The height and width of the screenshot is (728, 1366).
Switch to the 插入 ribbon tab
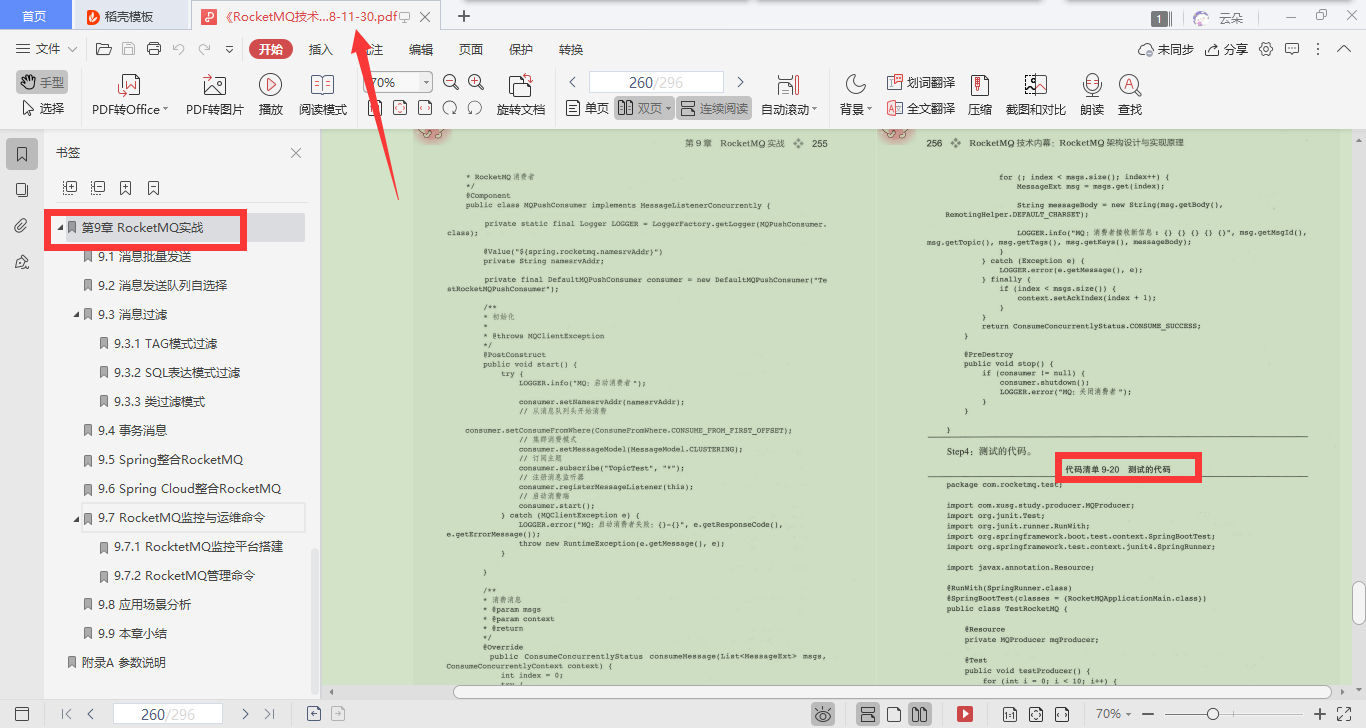pos(321,49)
